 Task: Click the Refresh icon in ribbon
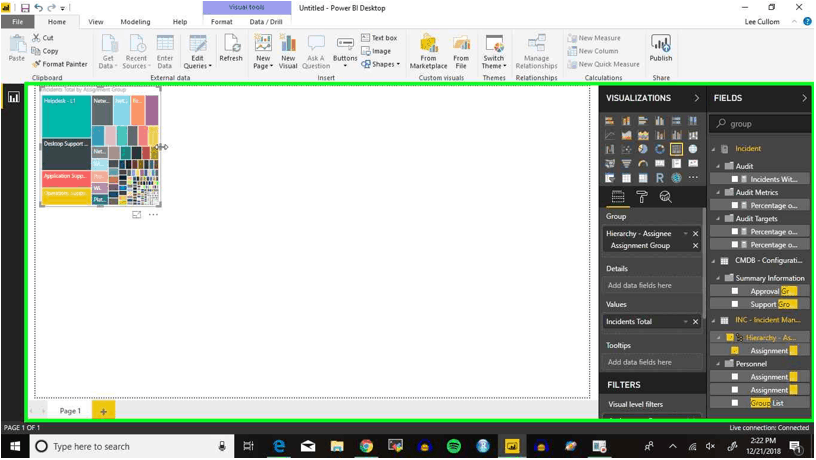231,48
